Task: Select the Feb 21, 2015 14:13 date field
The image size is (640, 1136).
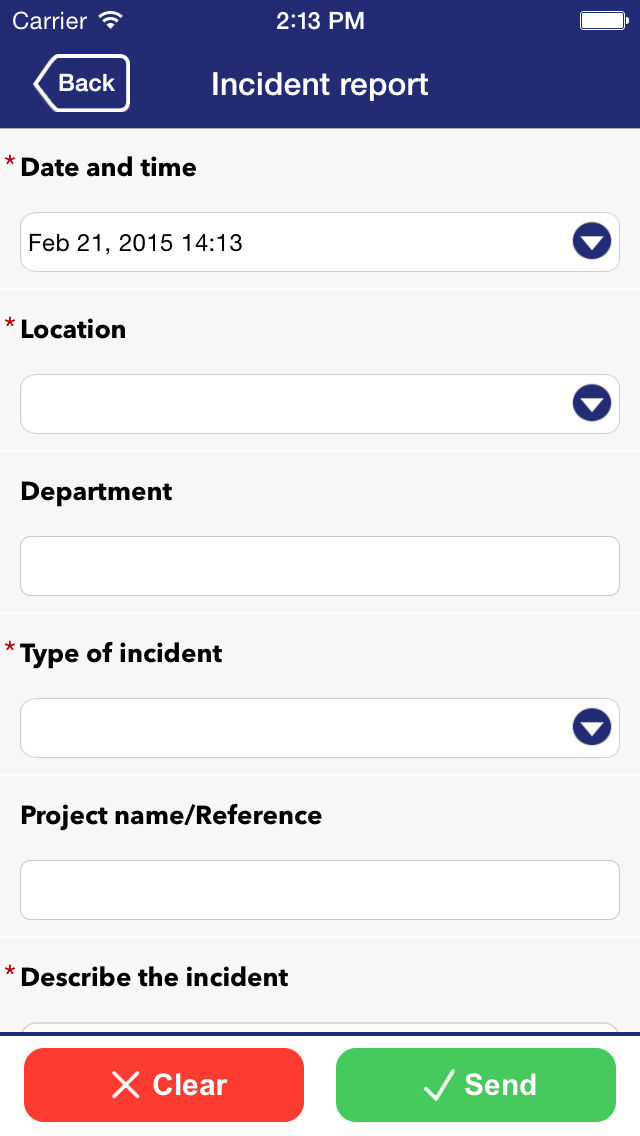Action: coord(320,242)
